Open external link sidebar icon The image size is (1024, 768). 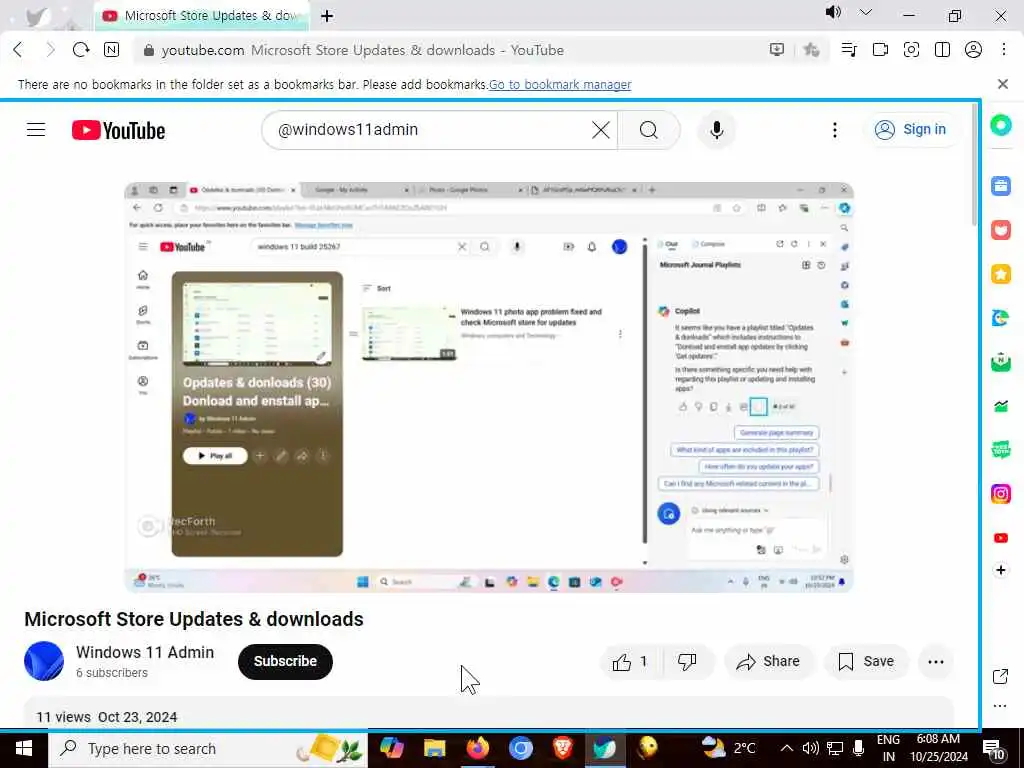pyautogui.click(x=1000, y=677)
